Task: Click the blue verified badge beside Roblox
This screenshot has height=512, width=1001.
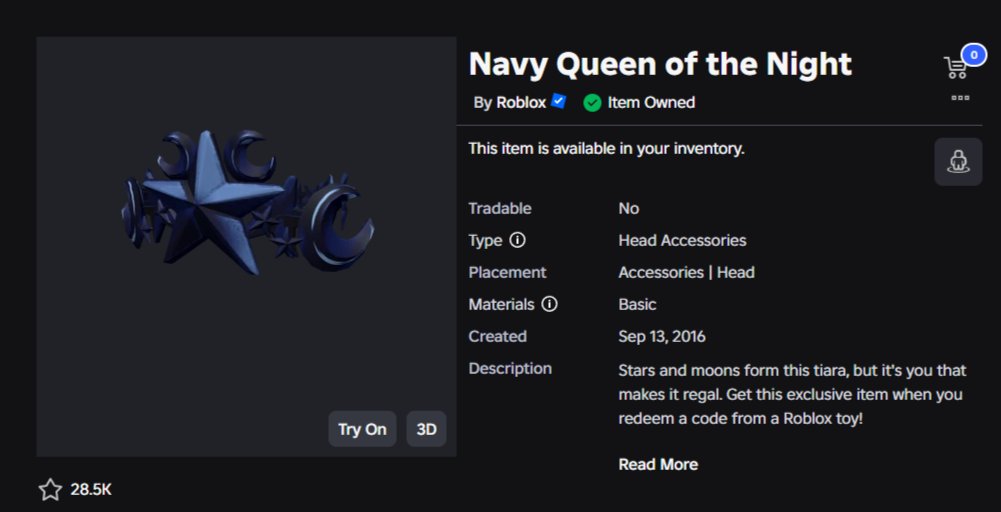Action: [558, 102]
